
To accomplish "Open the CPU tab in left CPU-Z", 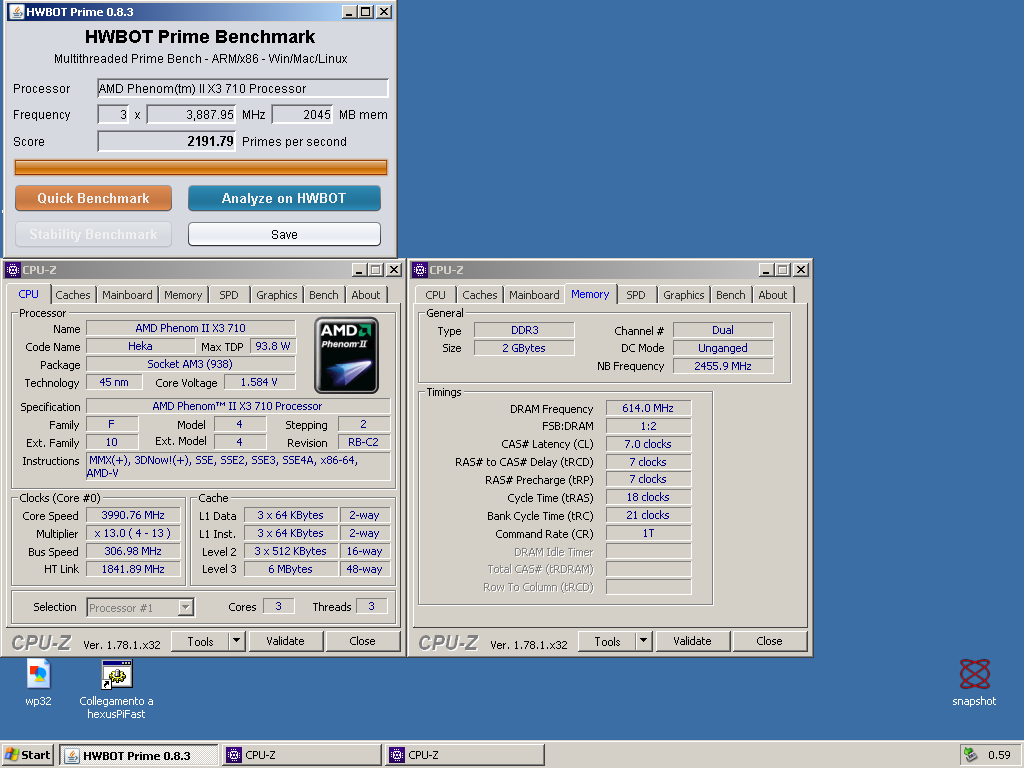I will [x=28, y=295].
